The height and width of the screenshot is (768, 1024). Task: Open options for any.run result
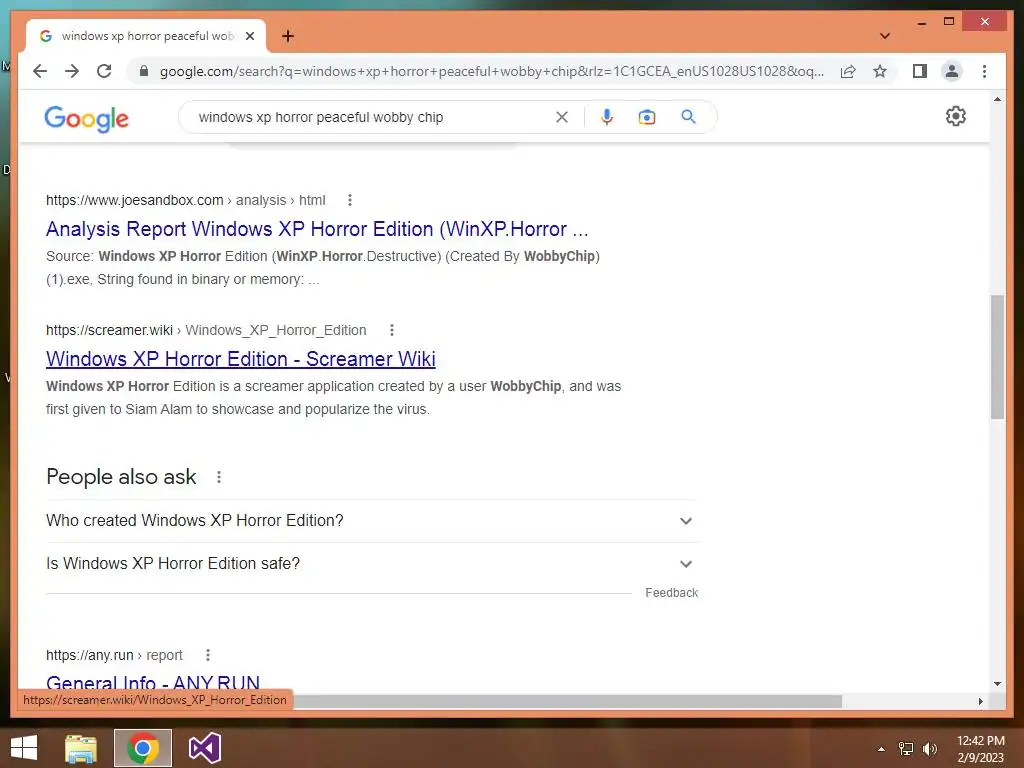(x=208, y=655)
